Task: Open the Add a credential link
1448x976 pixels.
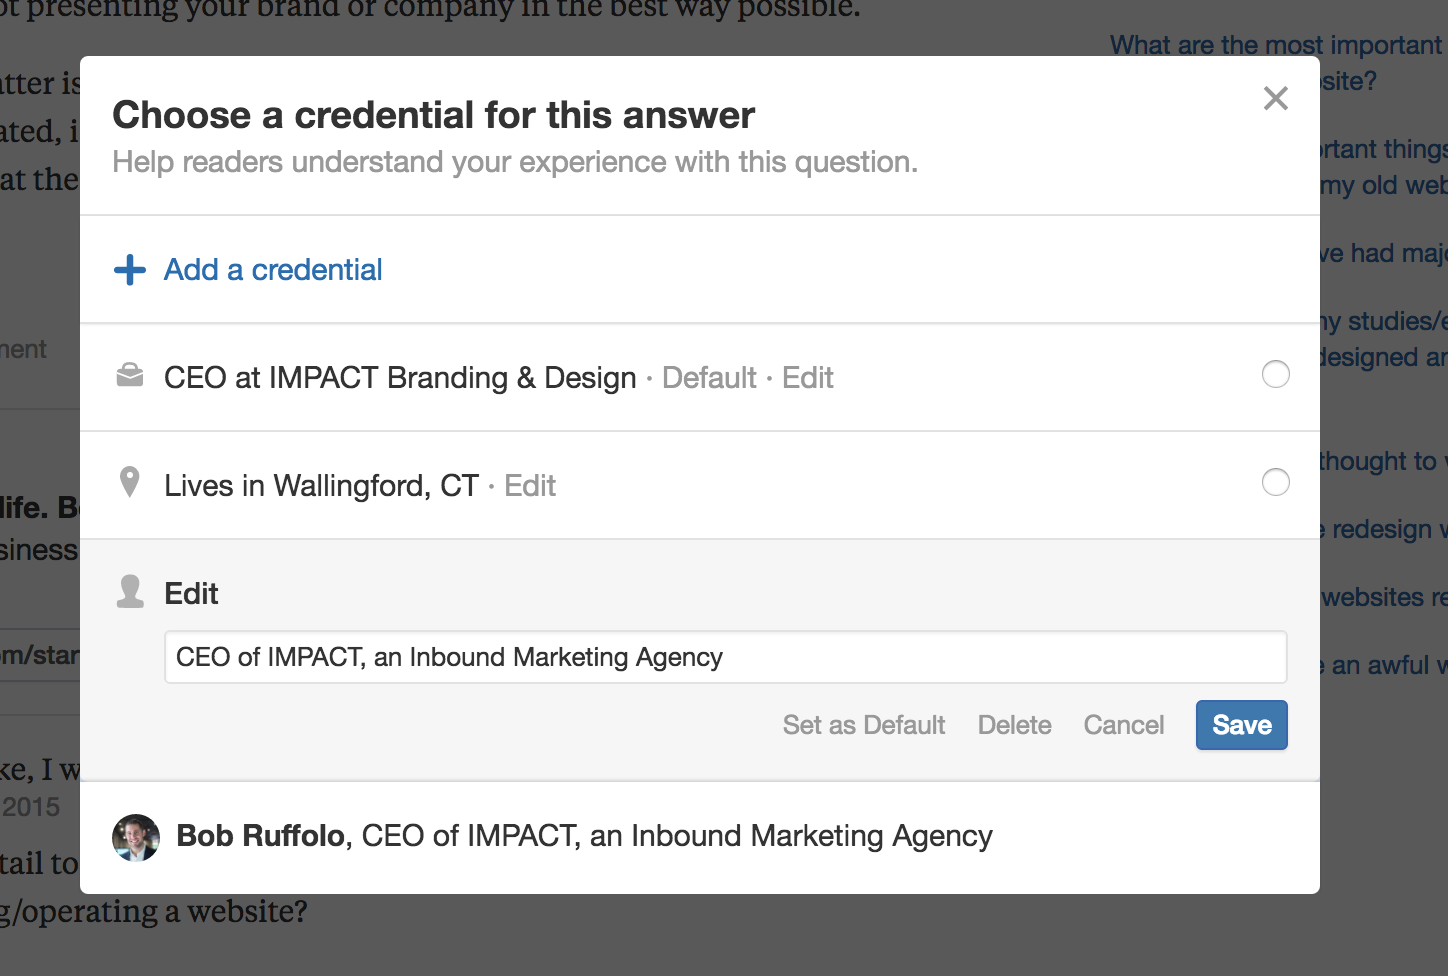Action: click(273, 270)
